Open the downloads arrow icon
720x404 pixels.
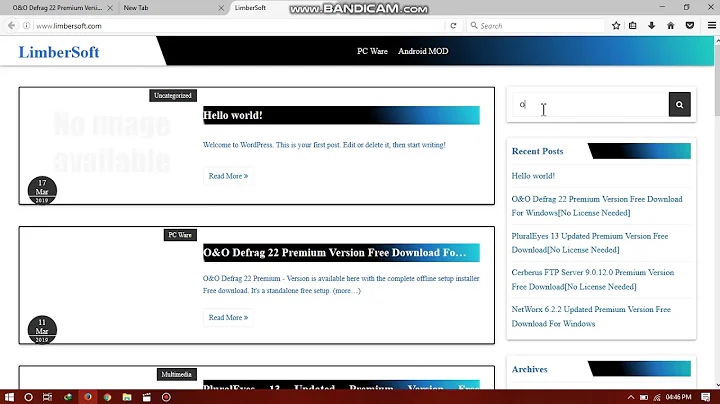[x=652, y=26]
